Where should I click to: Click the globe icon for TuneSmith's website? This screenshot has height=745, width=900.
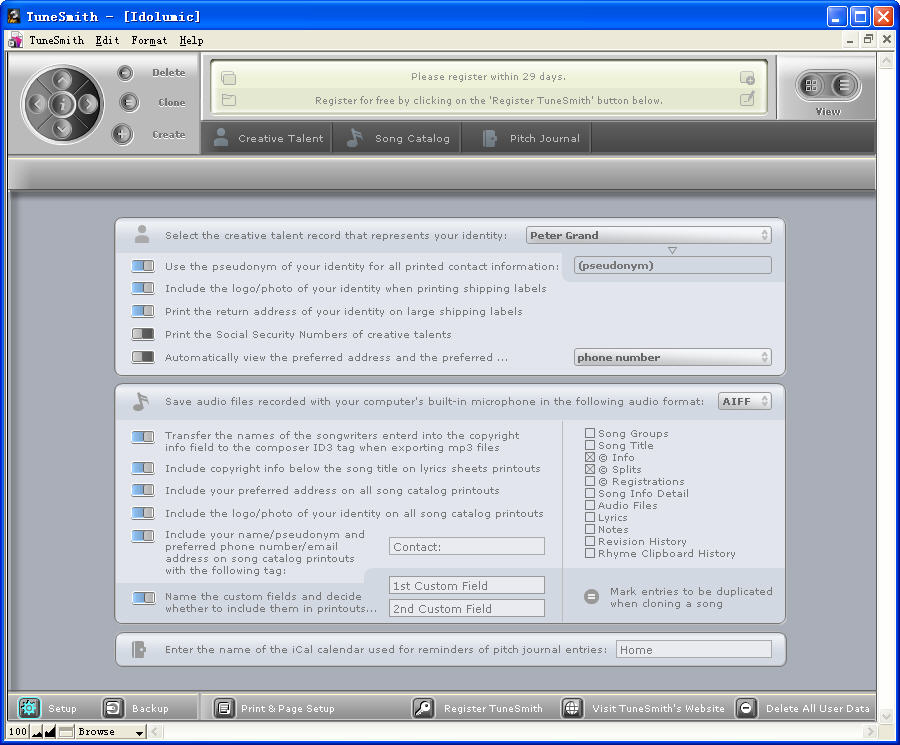click(x=572, y=708)
